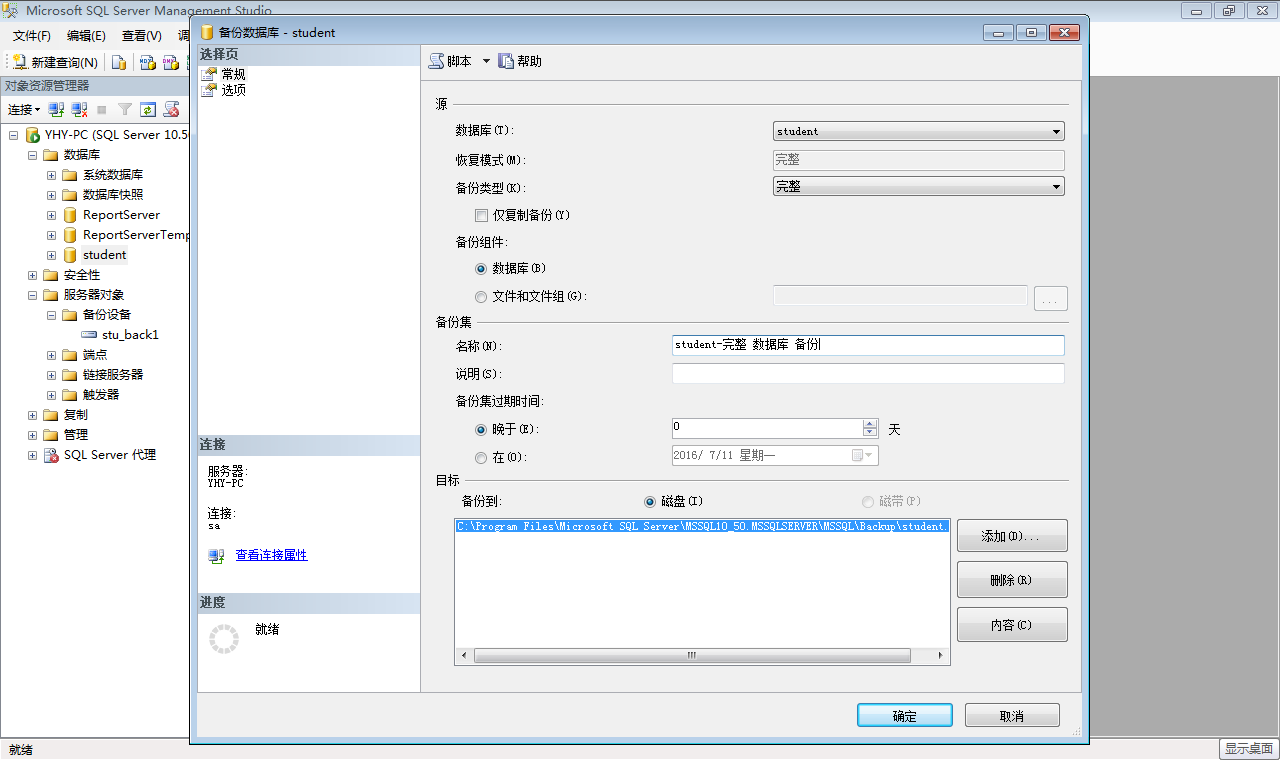This screenshot has height=760, width=1280.
Task: Open the 脚本 dropdown arrow
Action: tap(486, 61)
